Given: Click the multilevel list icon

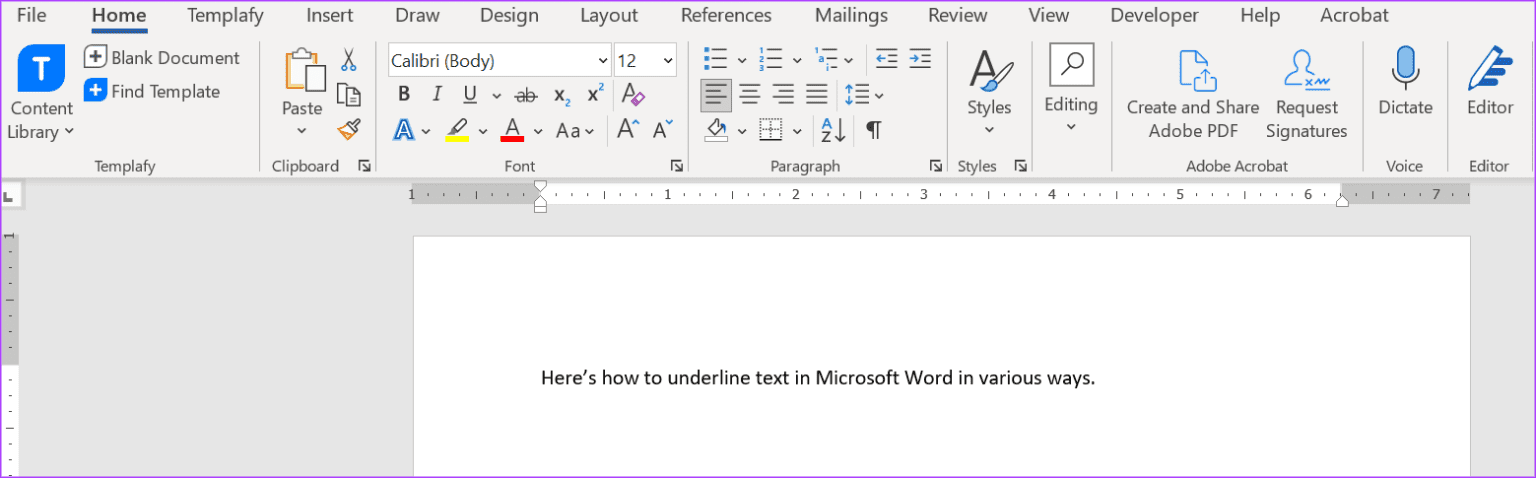Looking at the screenshot, I should (825, 59).
